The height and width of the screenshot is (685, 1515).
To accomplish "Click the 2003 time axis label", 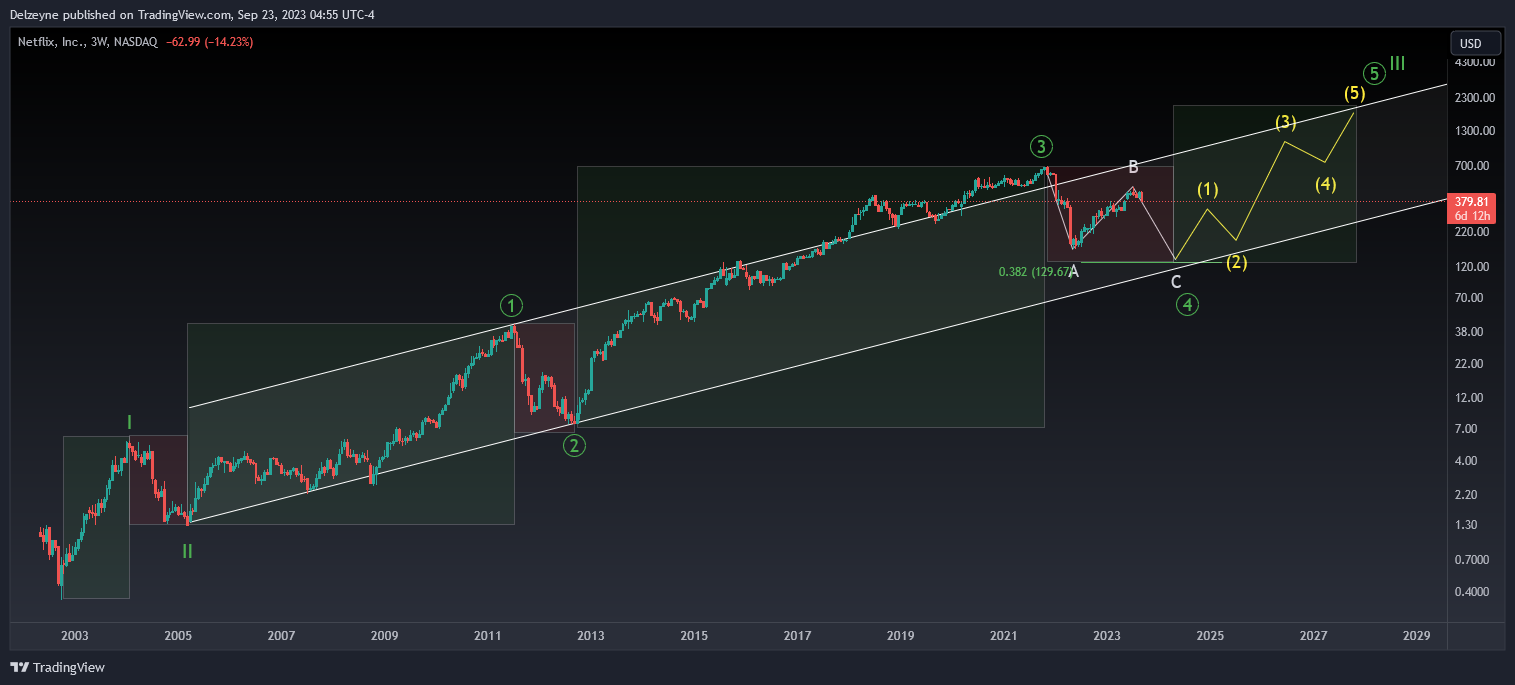I will pos(75,636).
